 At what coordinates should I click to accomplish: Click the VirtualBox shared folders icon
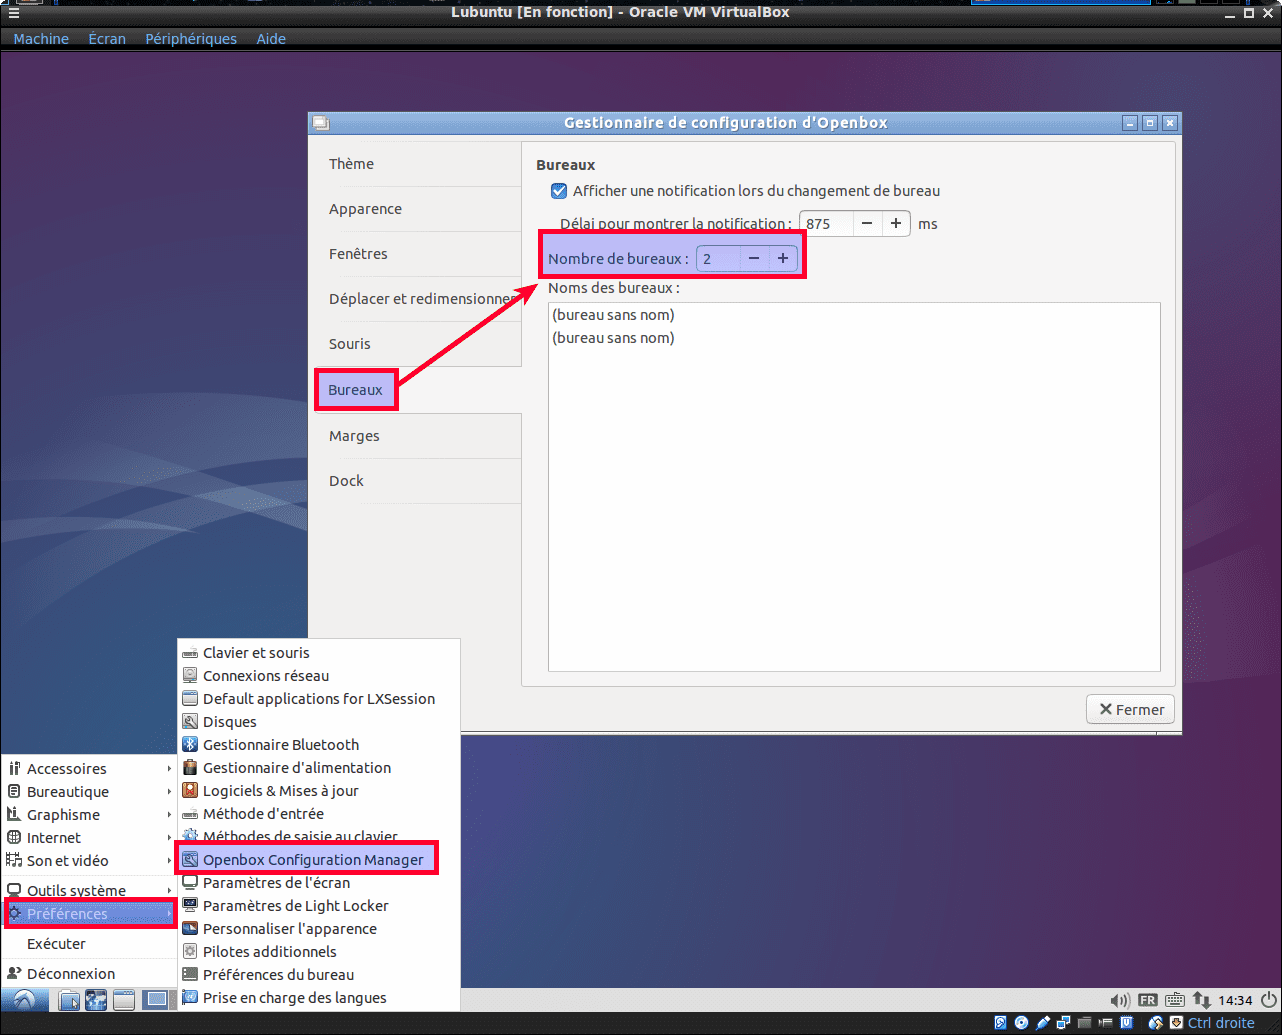tap(1084, 1023)
